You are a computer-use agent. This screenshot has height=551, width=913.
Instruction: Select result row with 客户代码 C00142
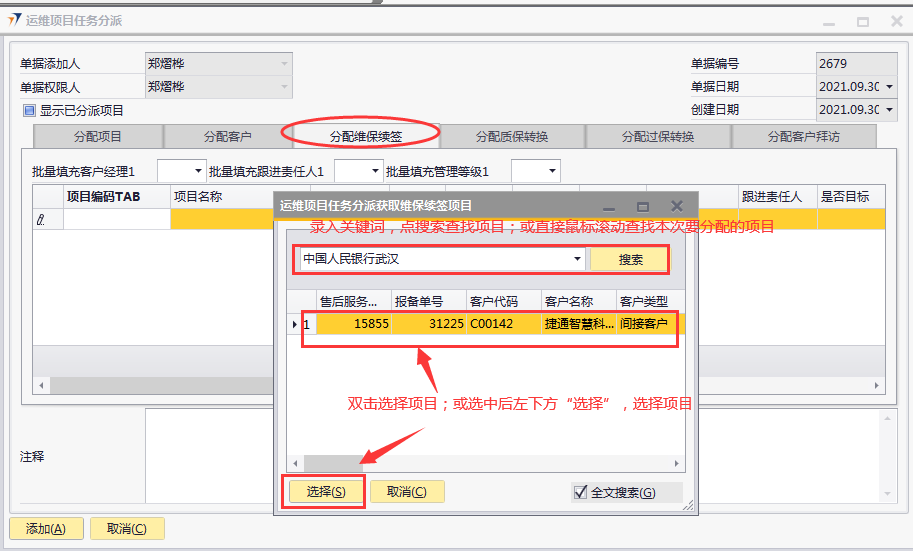tap(490, 324)
